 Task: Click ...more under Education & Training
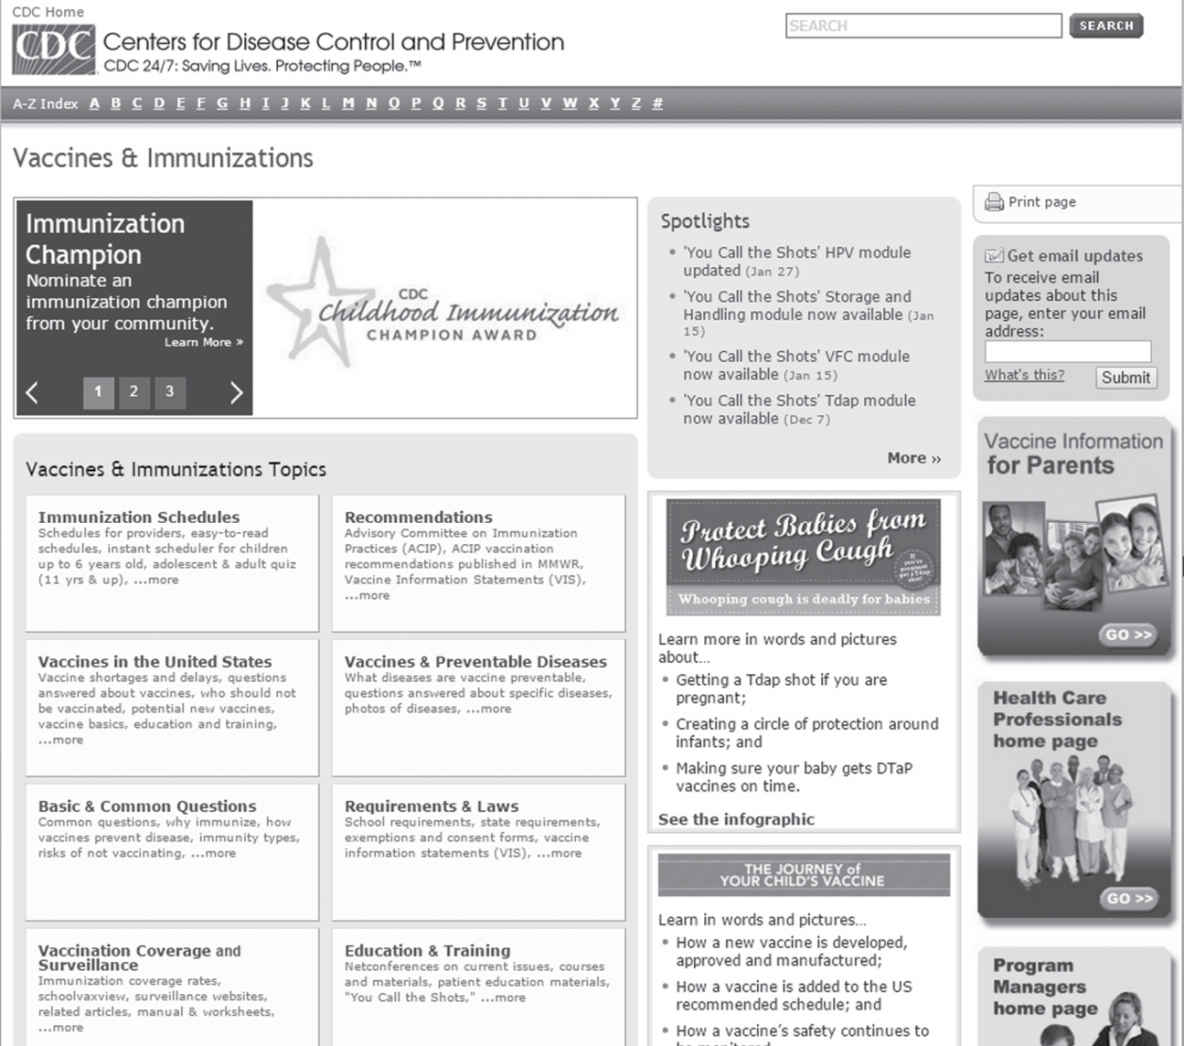(502, 997)
